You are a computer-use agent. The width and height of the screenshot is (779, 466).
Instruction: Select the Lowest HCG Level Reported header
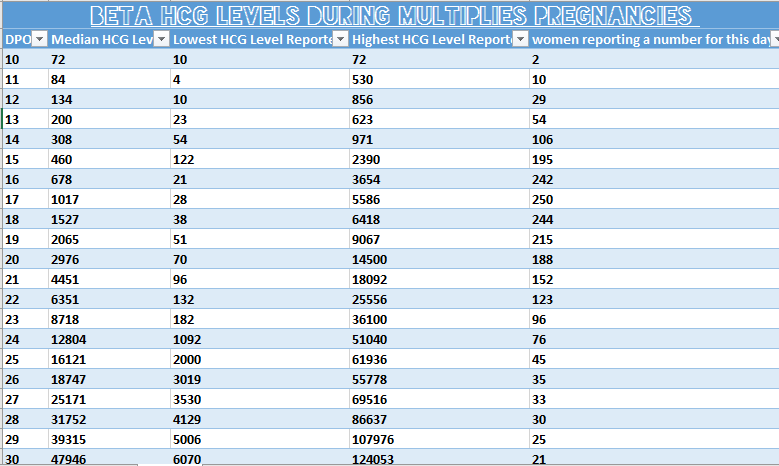[x=252, y=39]
